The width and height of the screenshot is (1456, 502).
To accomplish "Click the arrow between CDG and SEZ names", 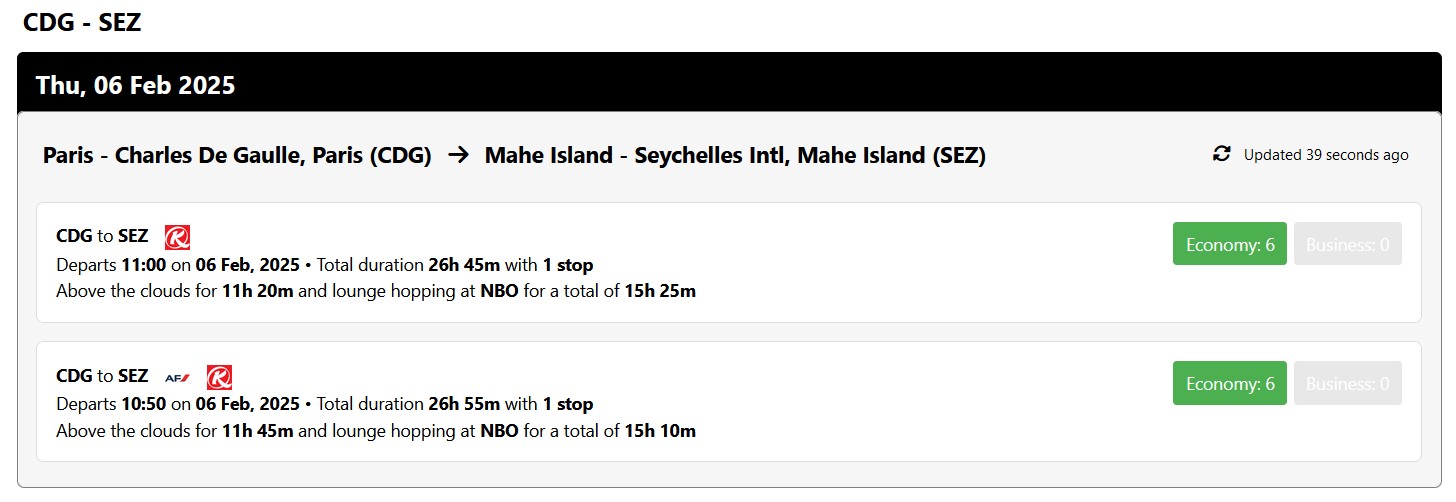I will click(458, 155).
